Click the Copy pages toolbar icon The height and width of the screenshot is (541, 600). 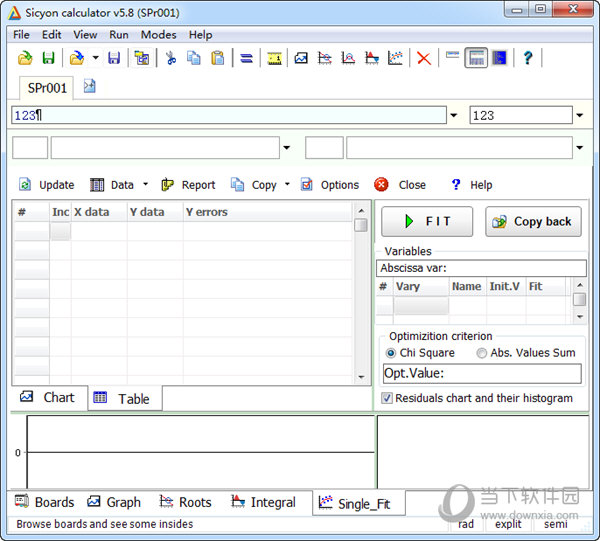click(194, 58)
